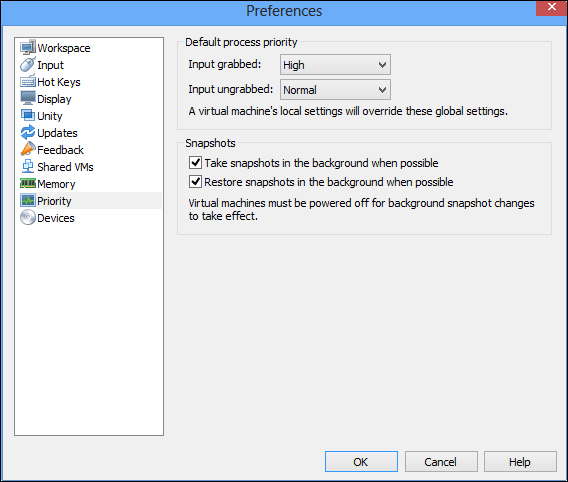Open the Memory chip icon
The image size is (568, 482).
pos(28,184)
